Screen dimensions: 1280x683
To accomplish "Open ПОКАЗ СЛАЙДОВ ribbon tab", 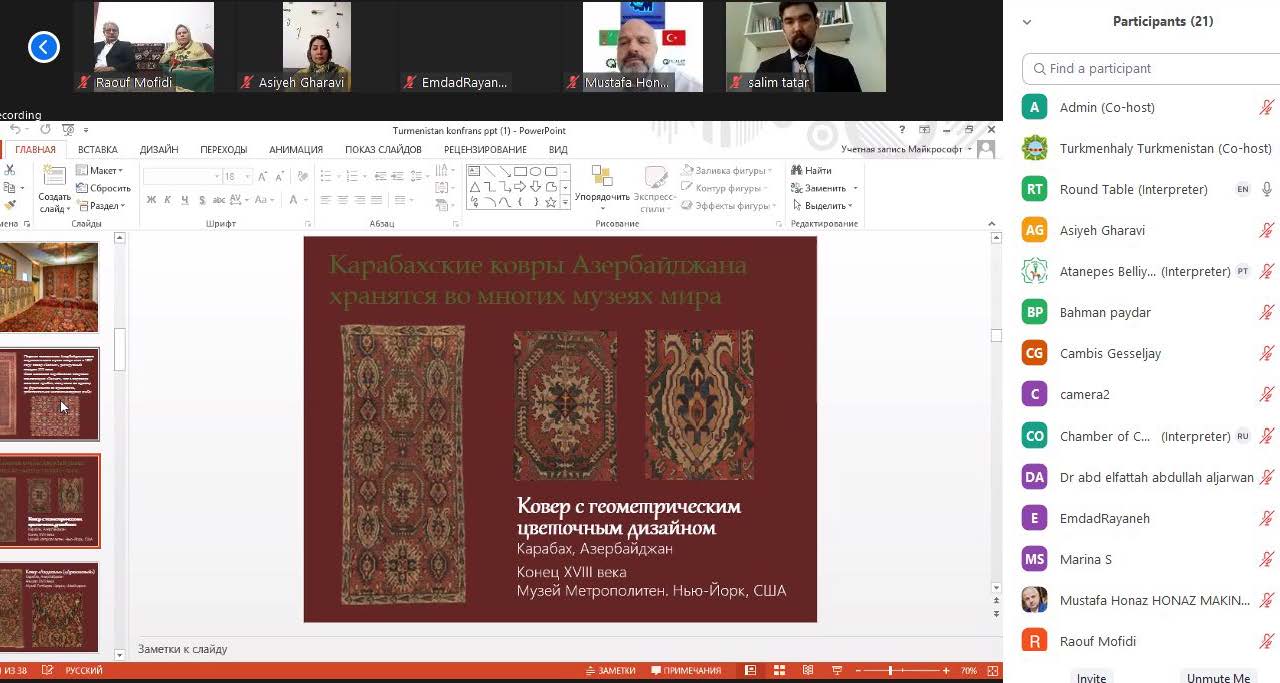I will [x=383, y=149].
